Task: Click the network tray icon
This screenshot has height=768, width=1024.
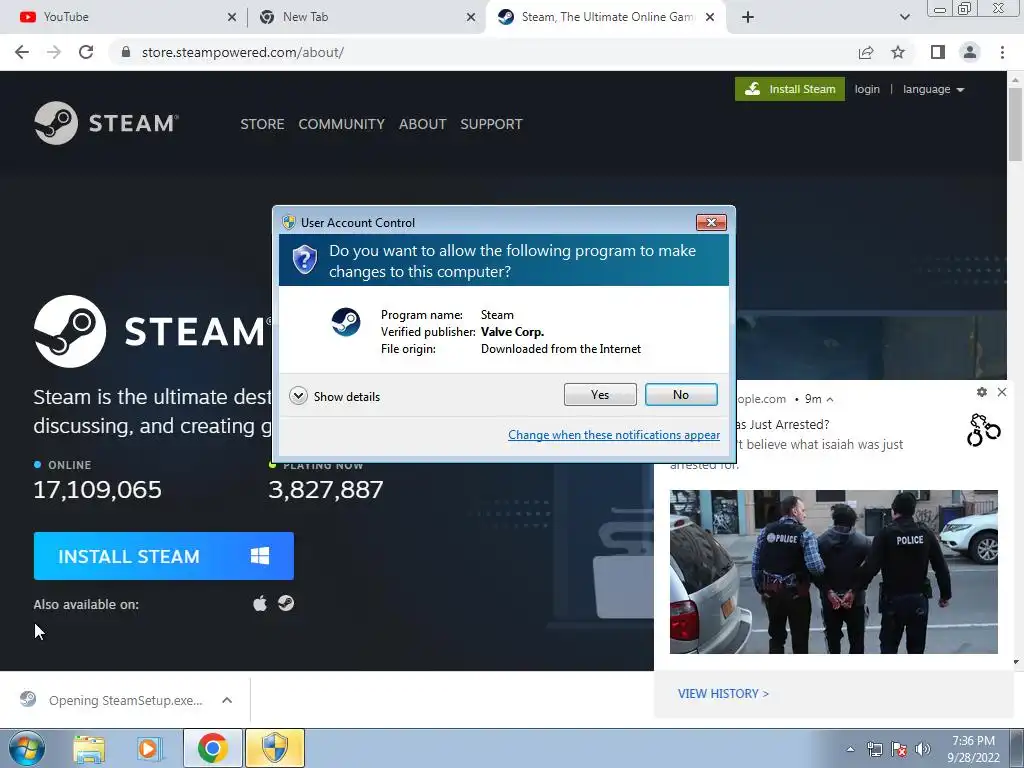Action: (x=874, y=750)
